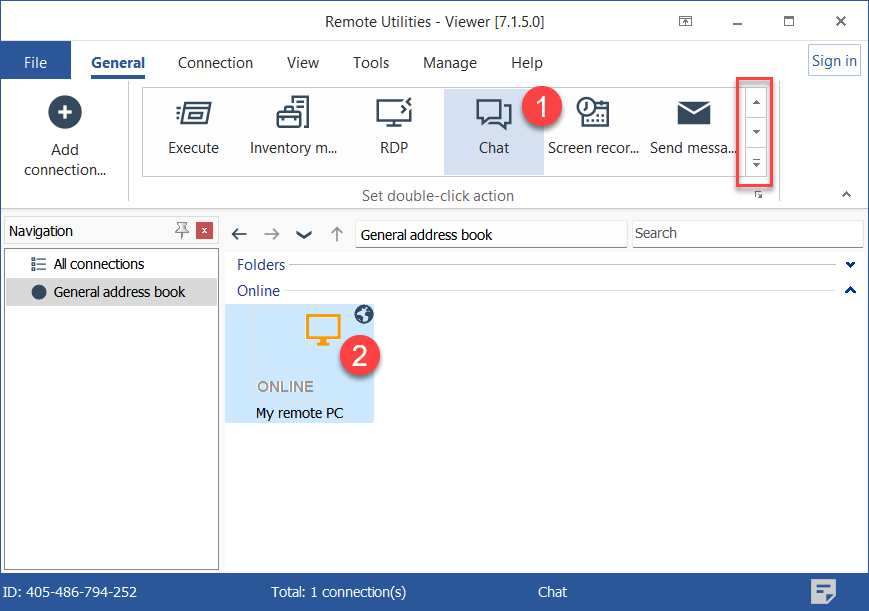Open the Connection ribbon tab
Viewport: 869px width, 611px height.
click(x=215, y=62)
